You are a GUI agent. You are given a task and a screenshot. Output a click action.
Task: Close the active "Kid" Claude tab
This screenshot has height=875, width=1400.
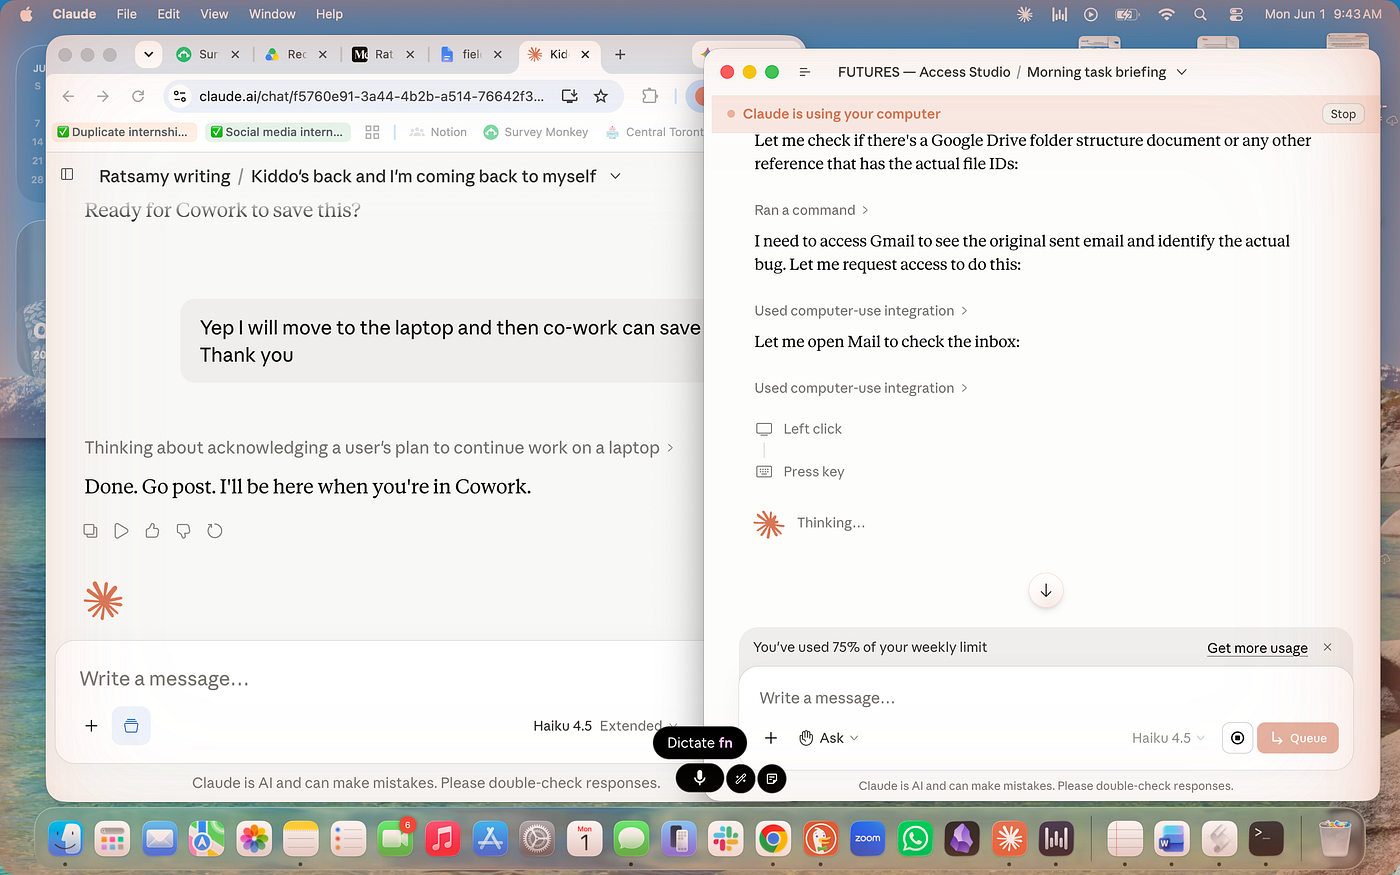tap(586, 55)
